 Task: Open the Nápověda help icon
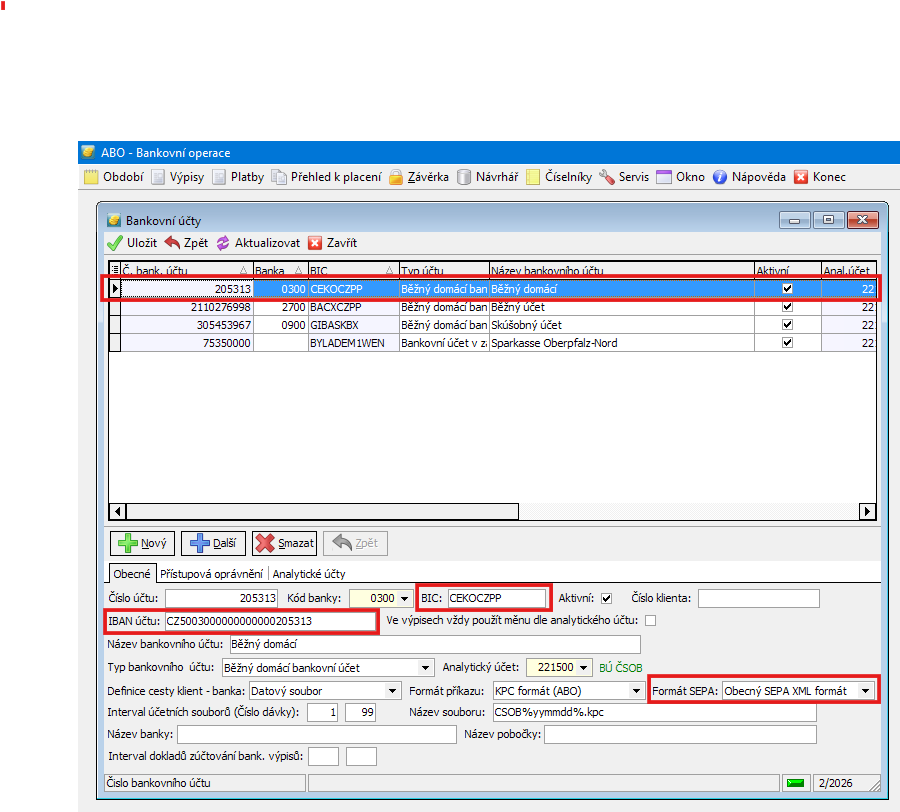(719, 177)
